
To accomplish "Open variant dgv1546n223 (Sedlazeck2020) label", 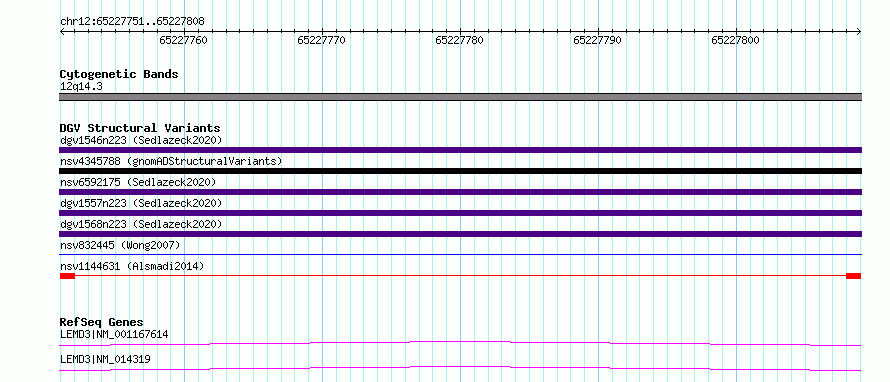I will 141,140.
